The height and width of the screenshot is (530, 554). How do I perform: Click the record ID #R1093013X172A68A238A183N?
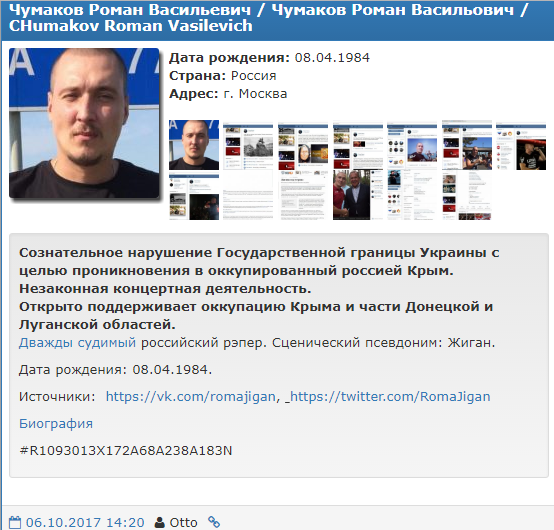click(126, 450)
